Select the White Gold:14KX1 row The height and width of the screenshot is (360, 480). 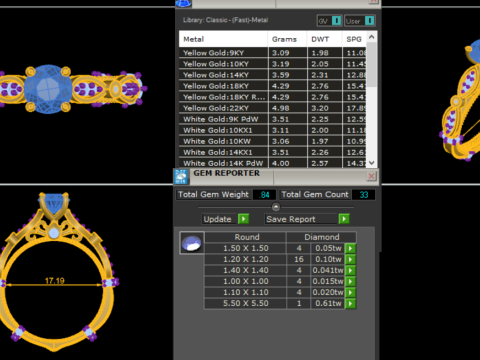273,152
